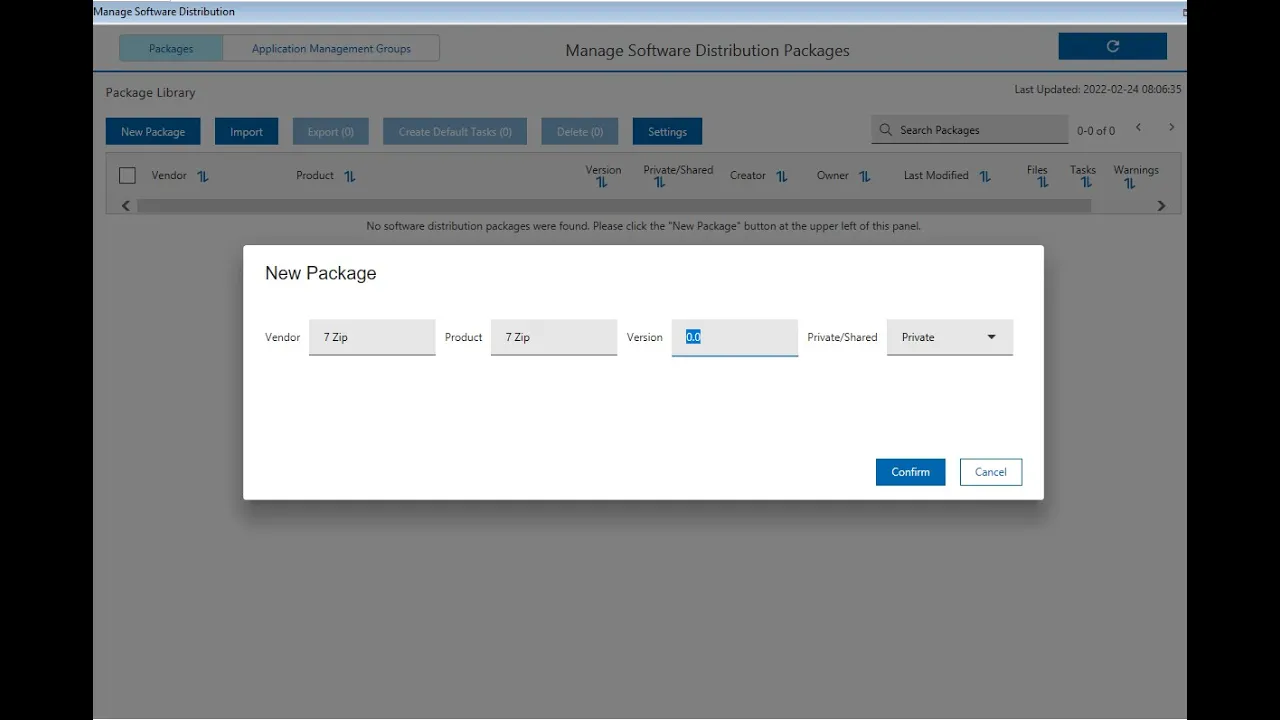Viewport: 1280px width, 720px height.
Task: Click the 'No software distribution packages' message
Action: [x=644, y=226]
